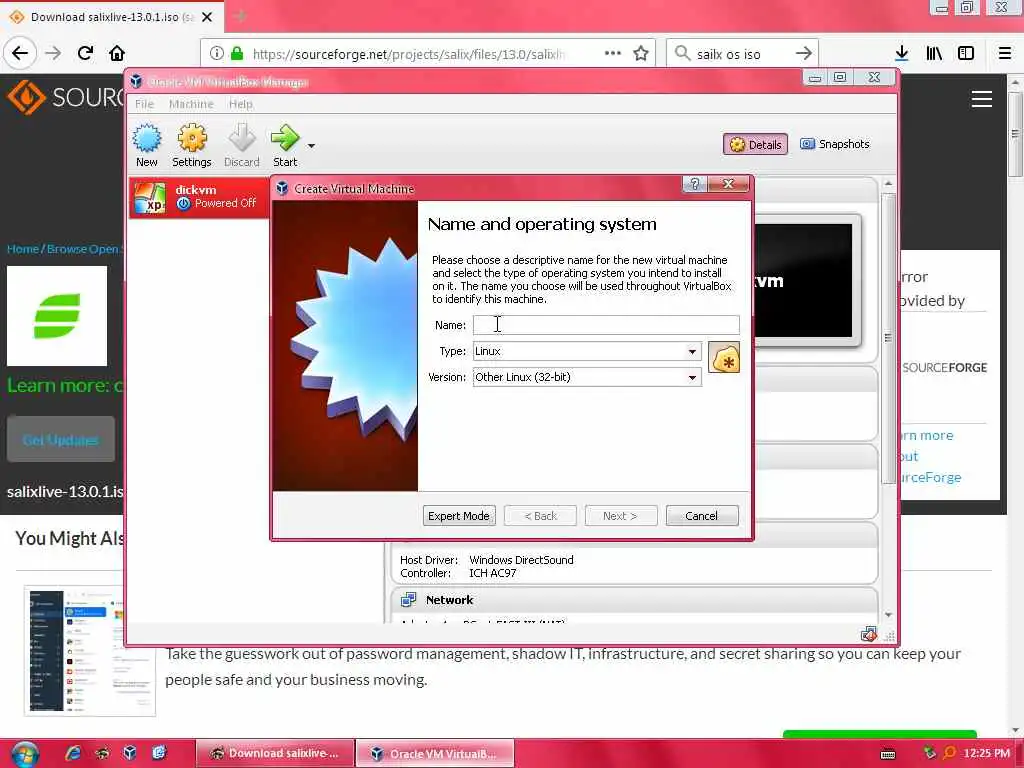The image size is (1024, 768).
Task: Switch to Snapshots view
Action: [835, 144]
